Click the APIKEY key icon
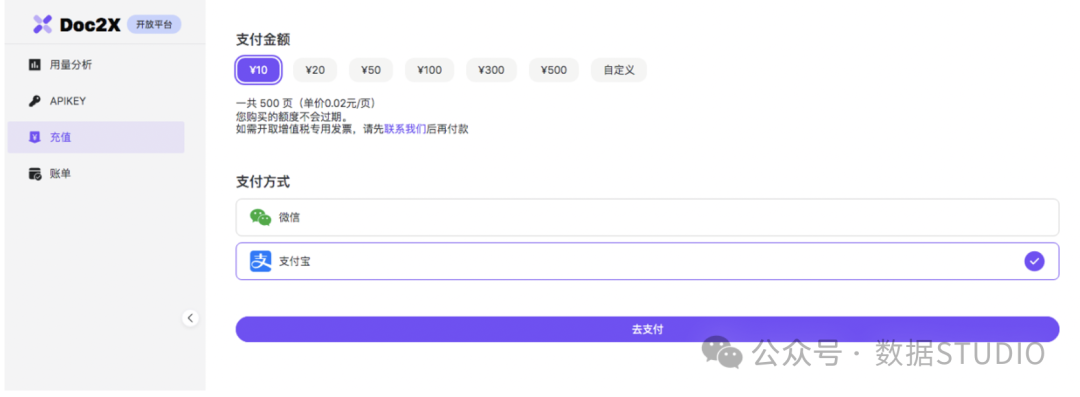Viewport: 1080px width, 397px height. pyautogui.click(x=34, y=101)
